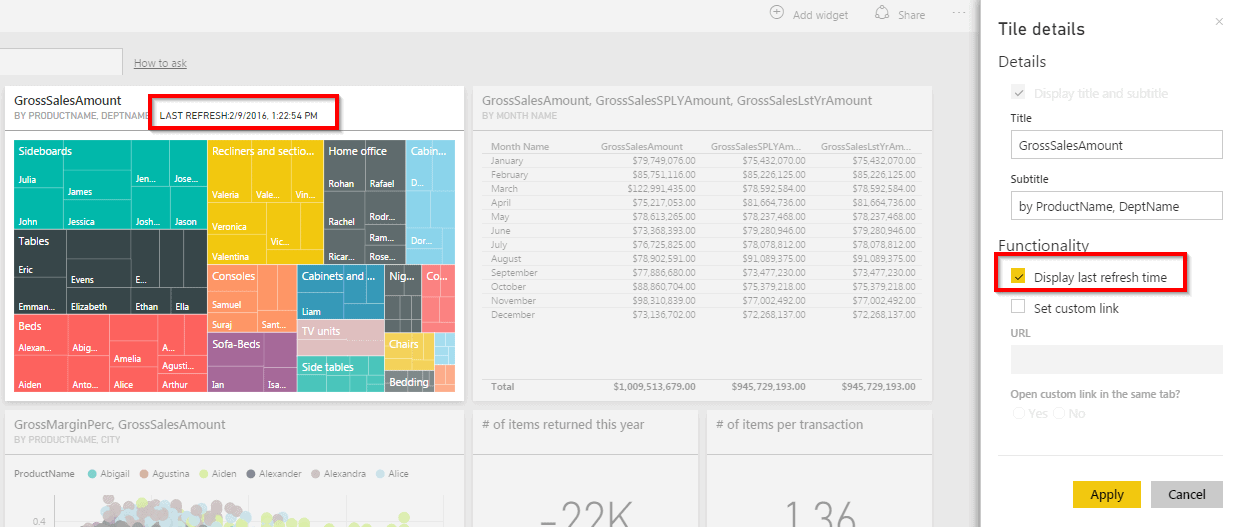The width and height of the screenshot is (1237, 527).
Task: Click the Share icon in top bar
Action: [882, 14]
